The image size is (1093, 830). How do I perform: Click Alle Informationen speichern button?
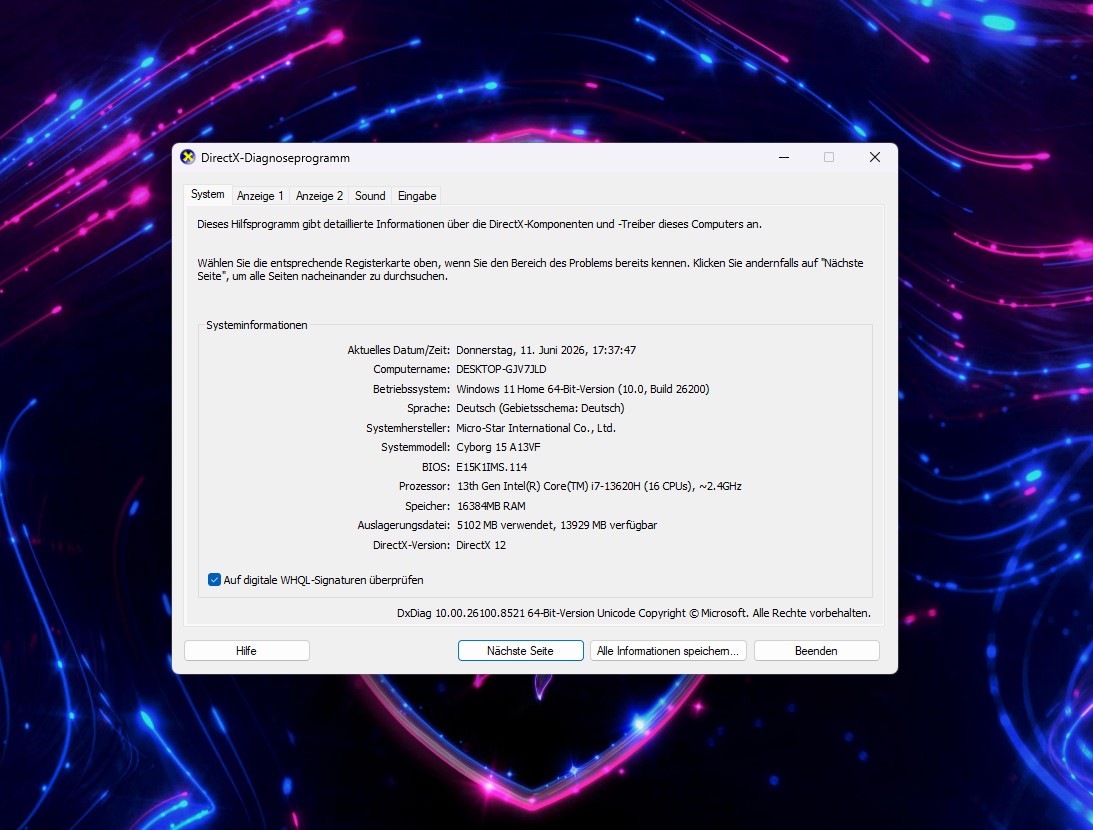(668, 651)
